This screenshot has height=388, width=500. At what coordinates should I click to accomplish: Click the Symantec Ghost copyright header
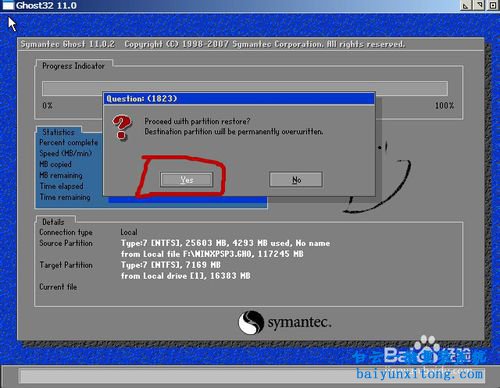coord(213,44)
